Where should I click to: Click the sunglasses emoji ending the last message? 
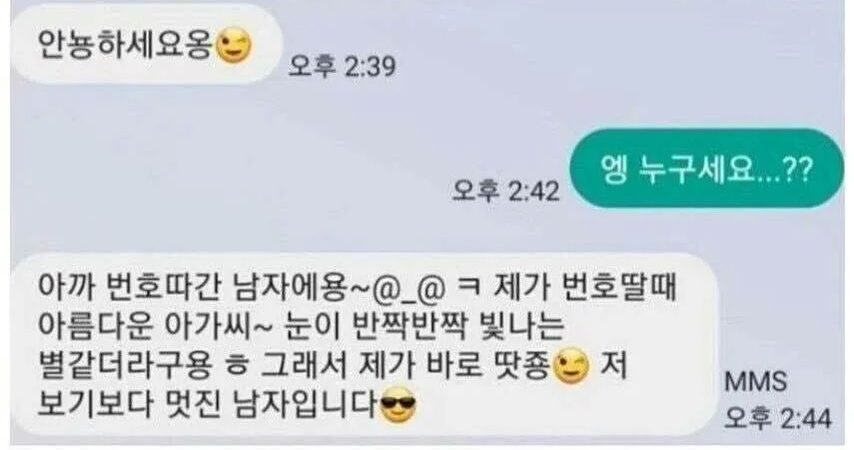tap(398, 405)
